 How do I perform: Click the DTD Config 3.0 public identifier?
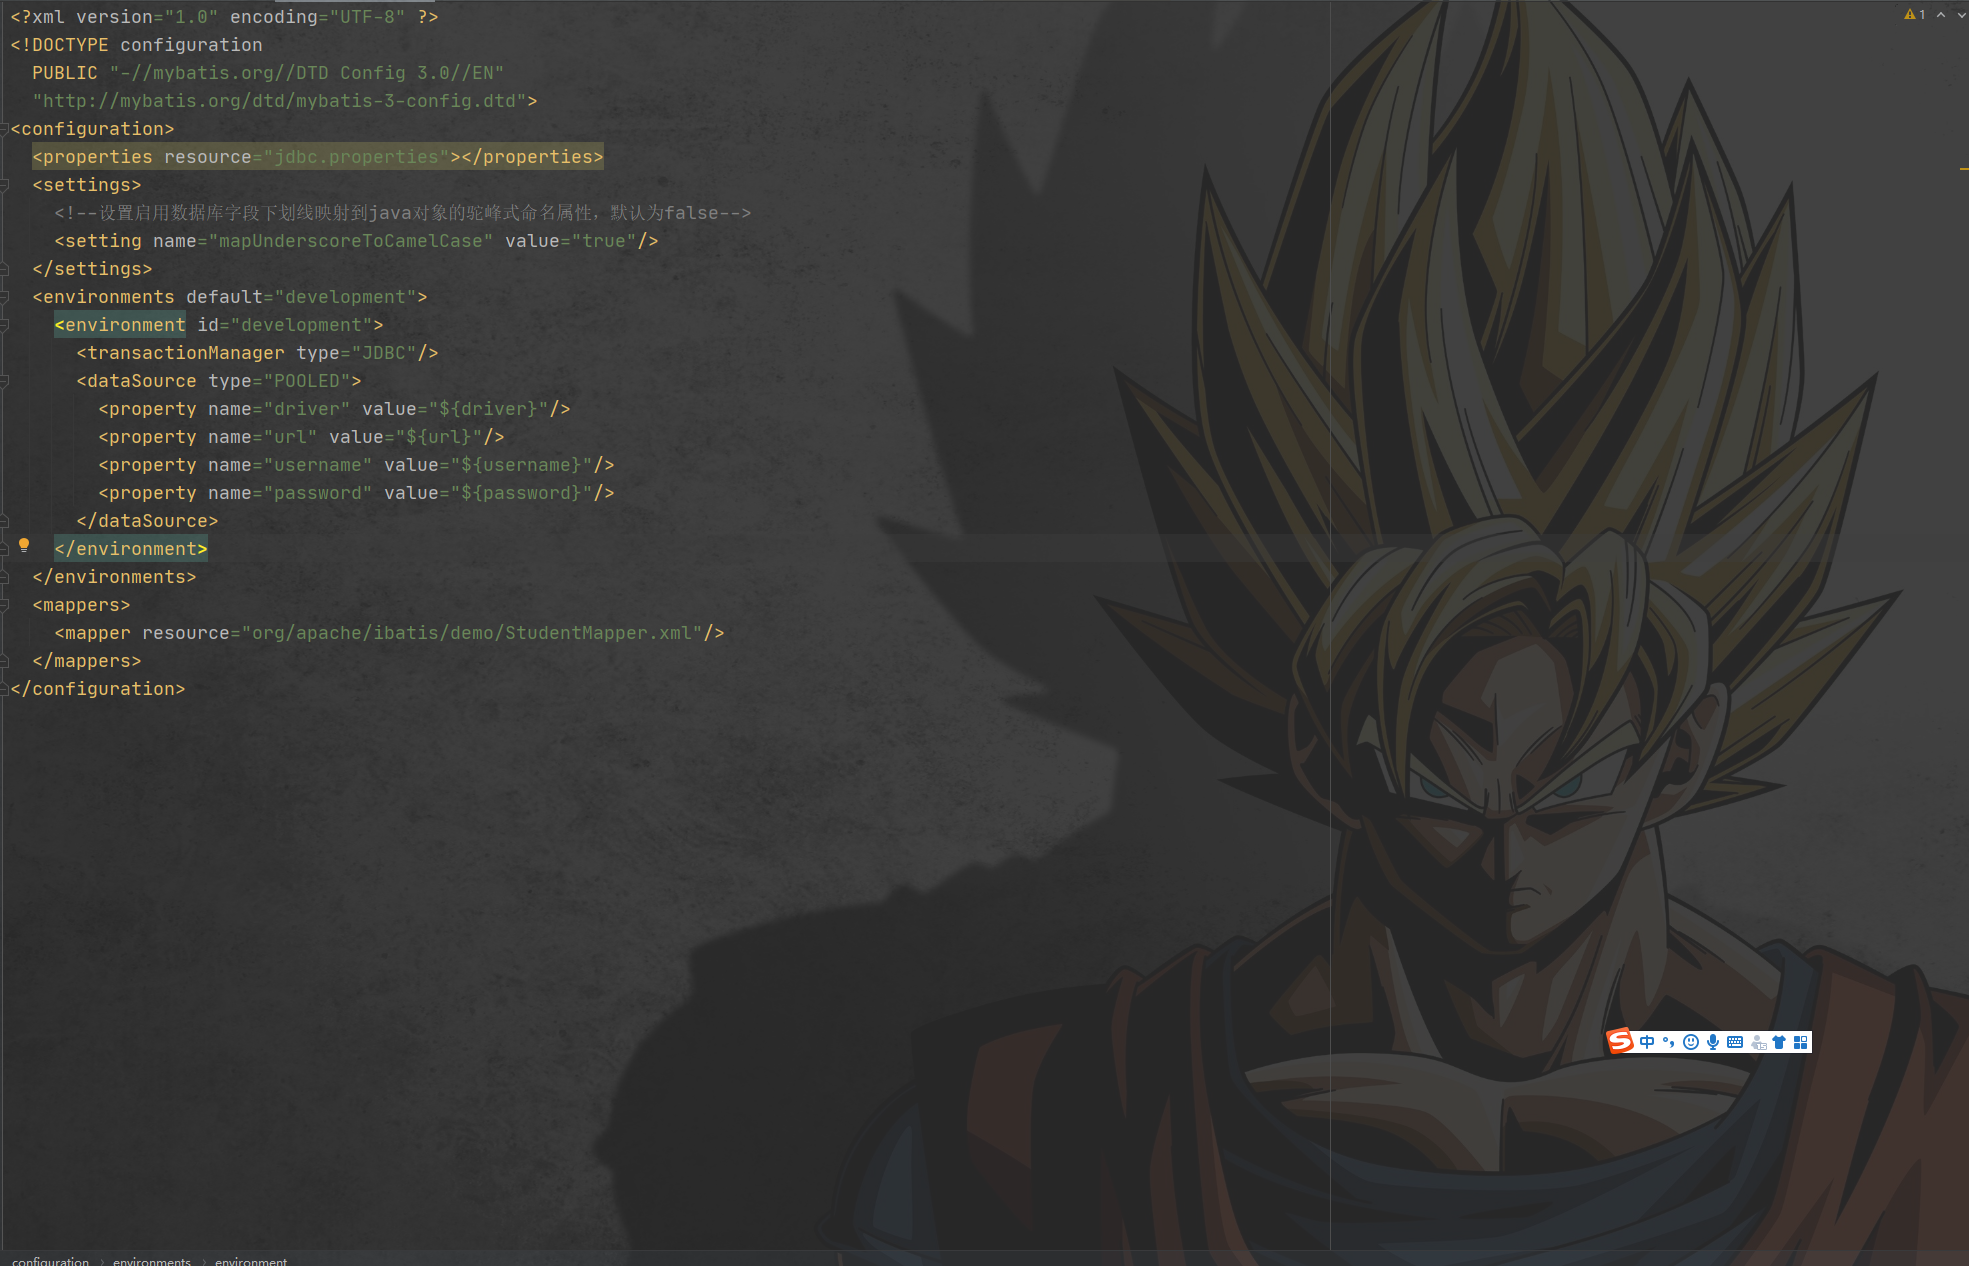coord(307,73)
